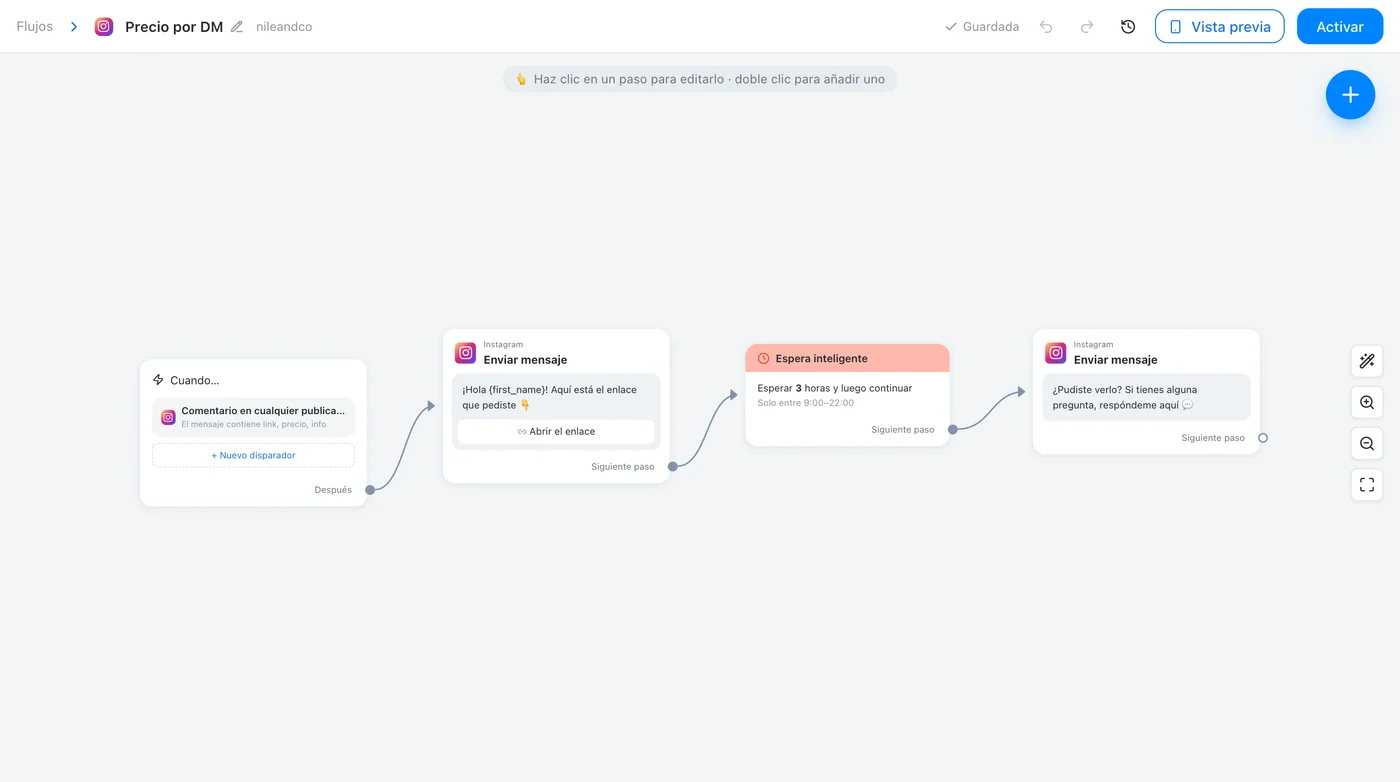Image resolution: width=1400 pixels, height=782 pixels.
Task: Click the empty Siguiente paso connector on last message
Action: pos(1263,438)
